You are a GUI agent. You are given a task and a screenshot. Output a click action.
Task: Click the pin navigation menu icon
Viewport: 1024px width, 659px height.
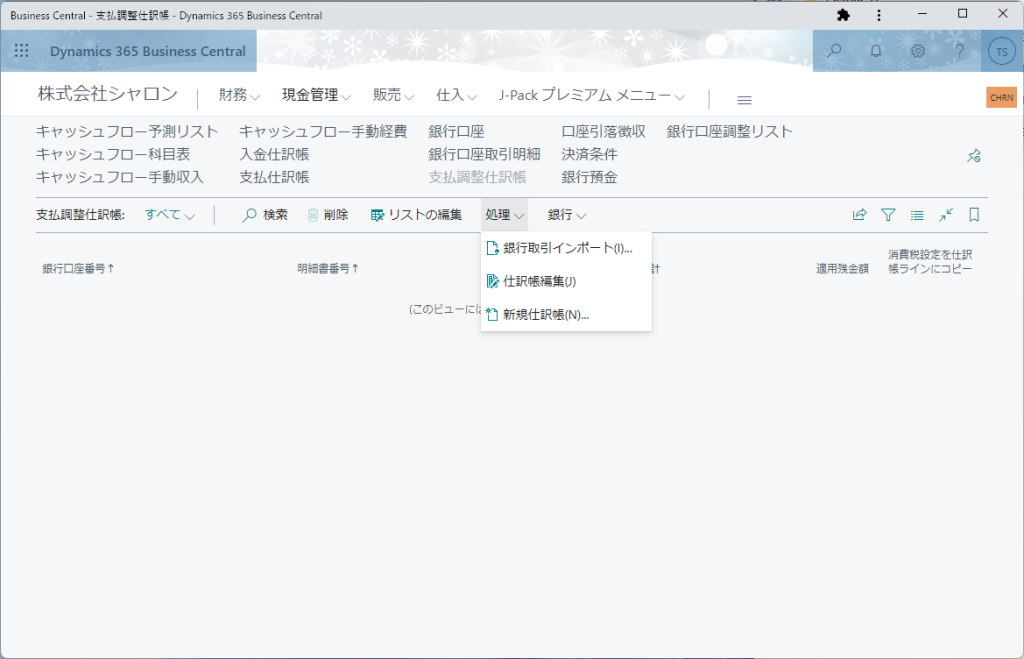(974, 155)
